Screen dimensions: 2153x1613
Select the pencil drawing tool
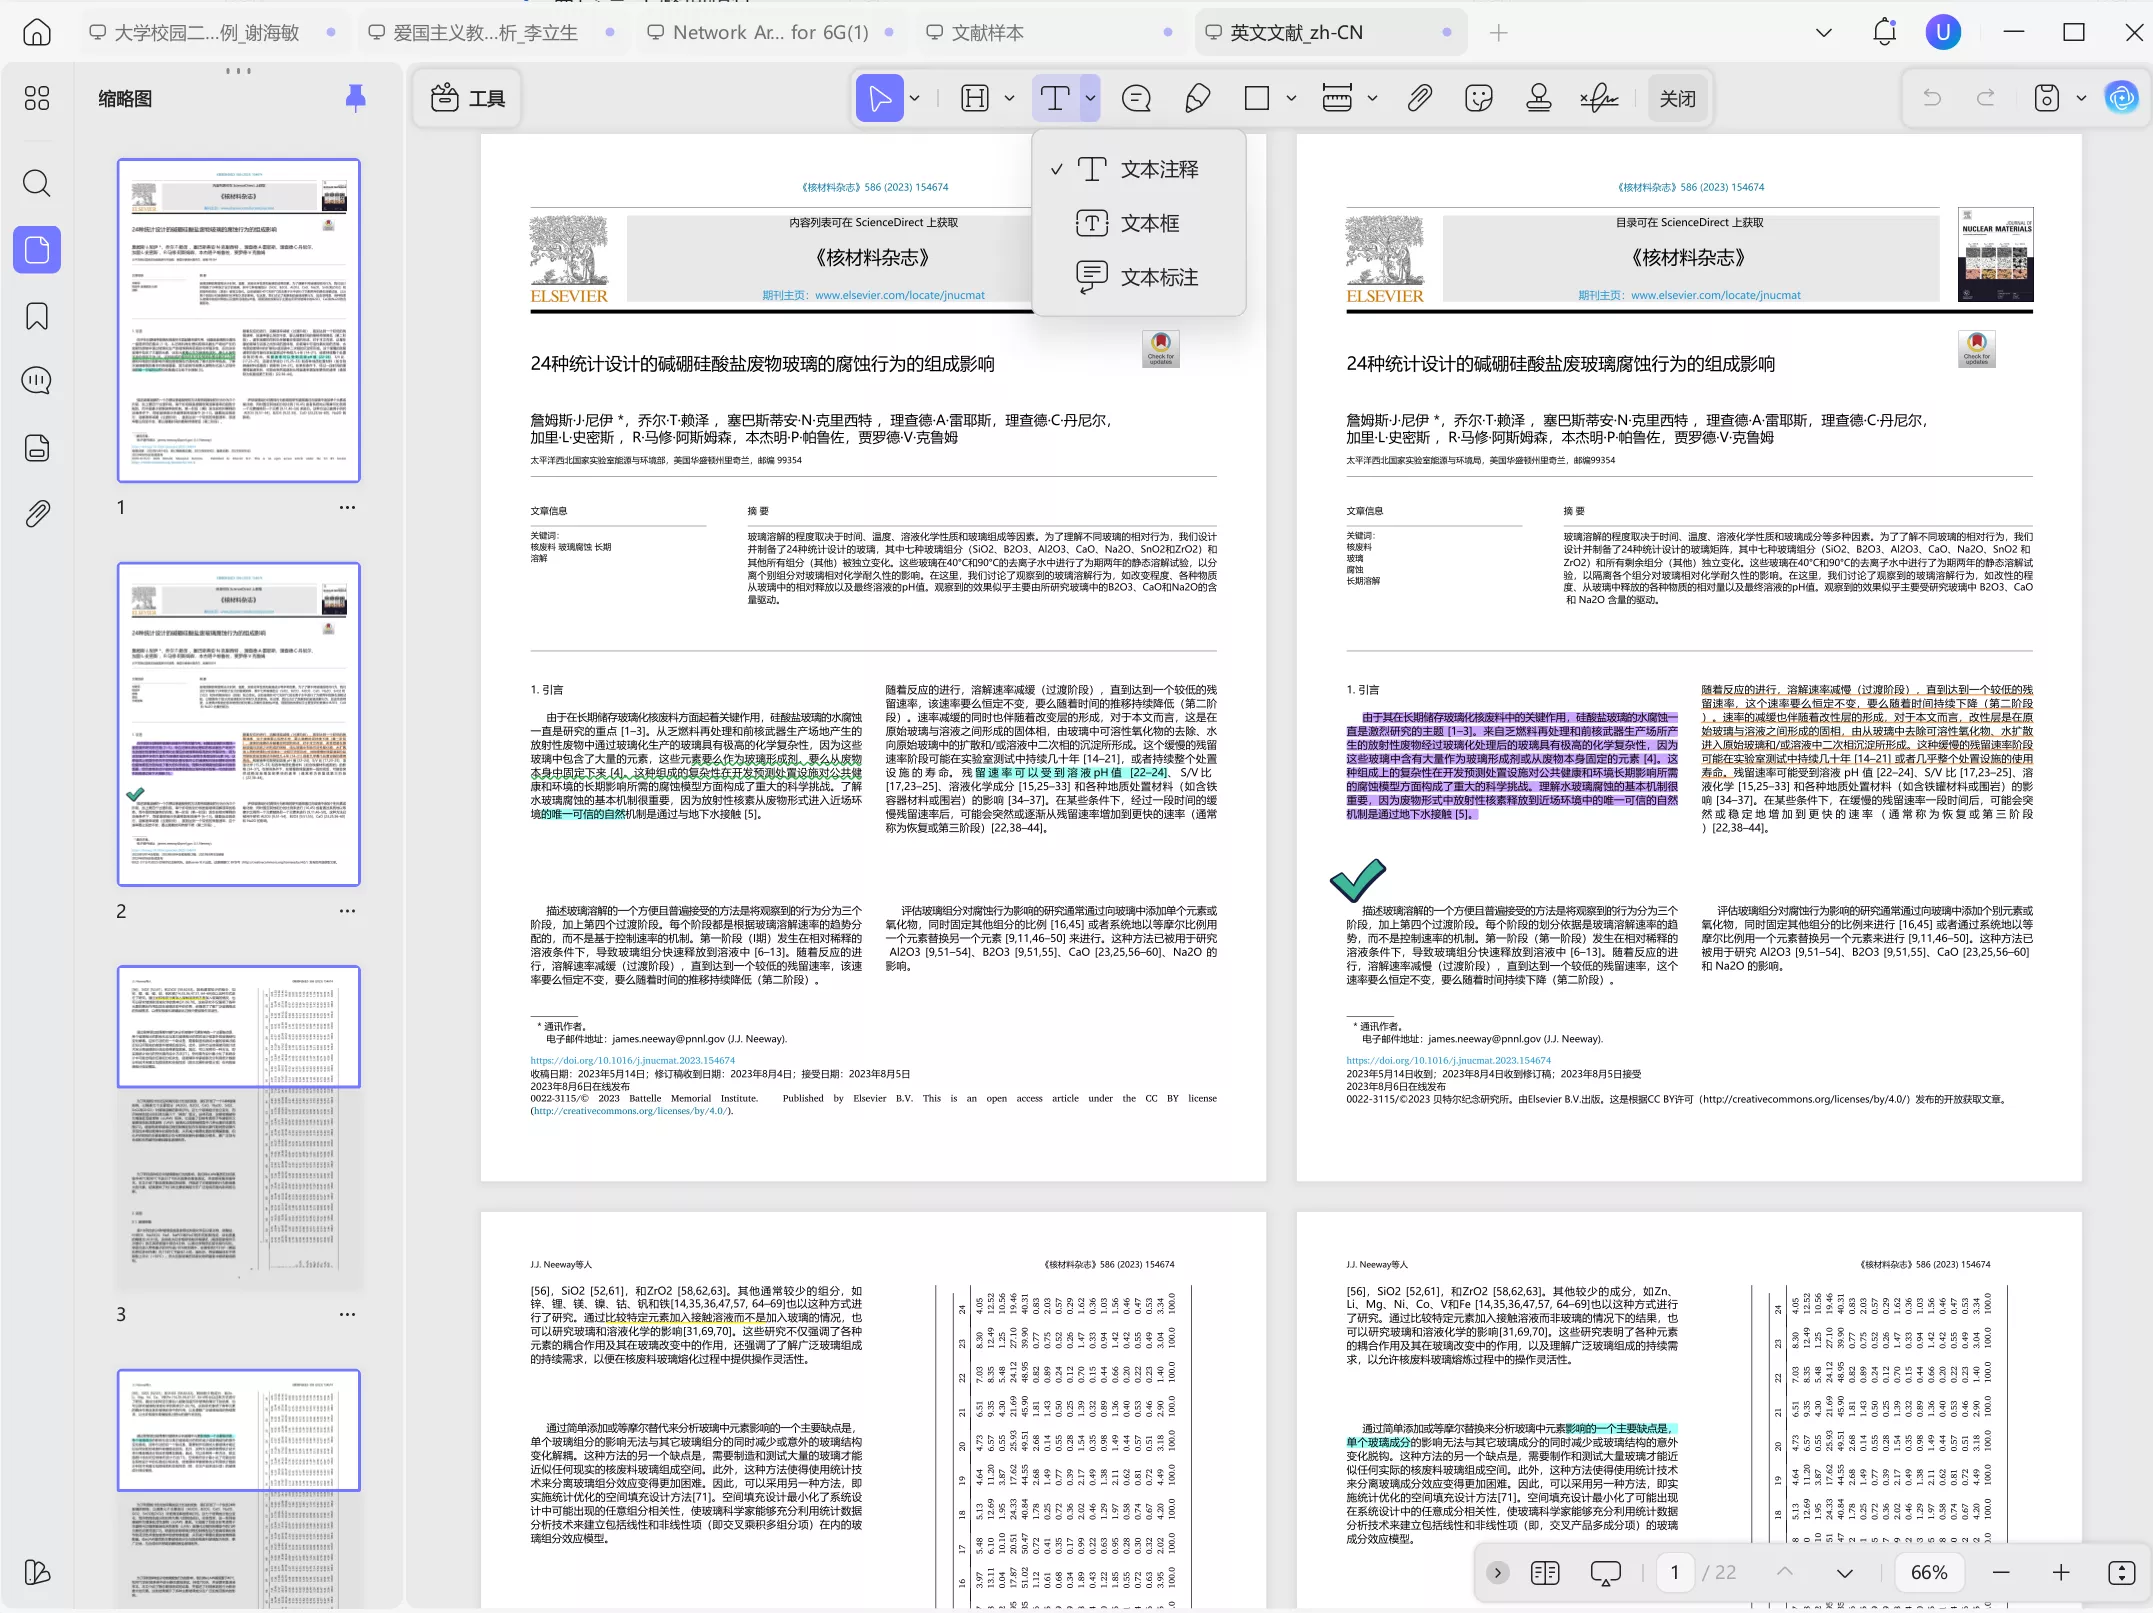[x=1197, y=98]
